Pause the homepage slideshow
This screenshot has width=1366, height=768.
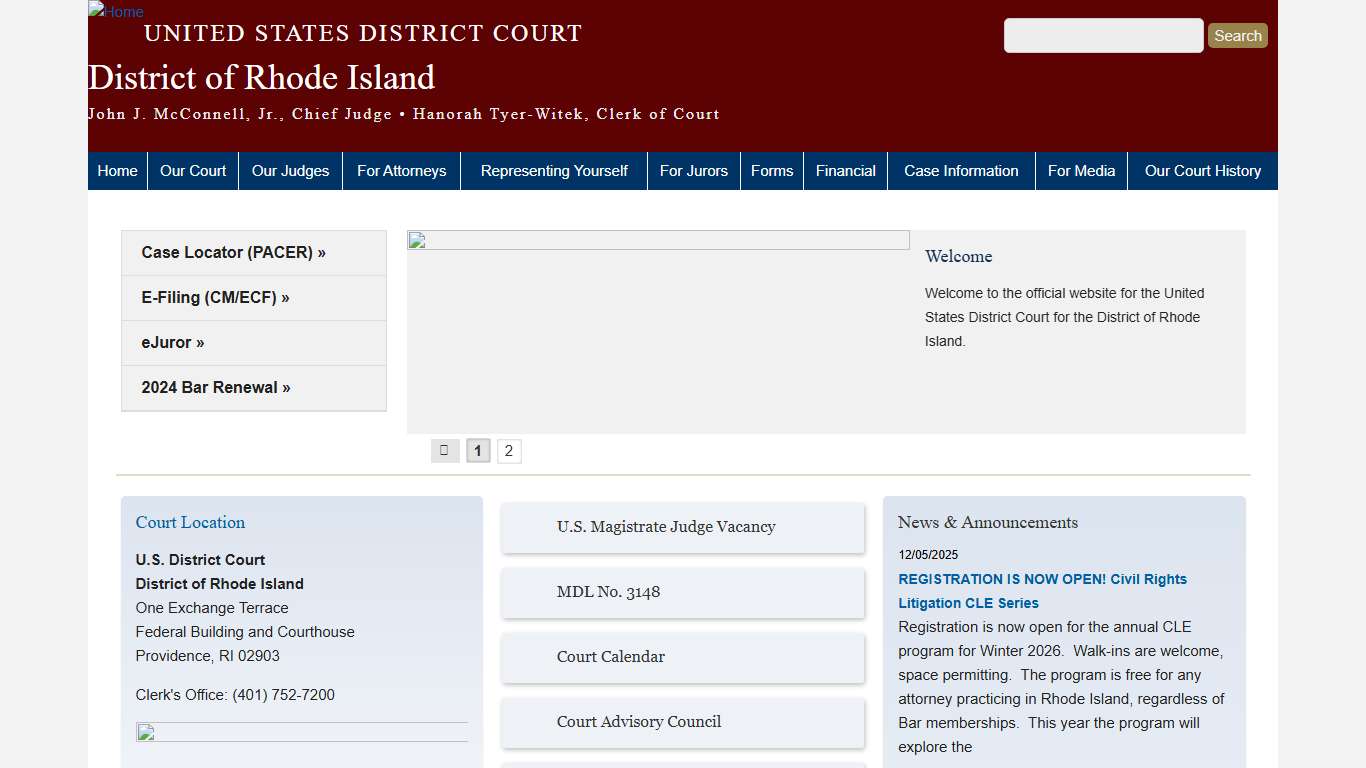[445, 450]
